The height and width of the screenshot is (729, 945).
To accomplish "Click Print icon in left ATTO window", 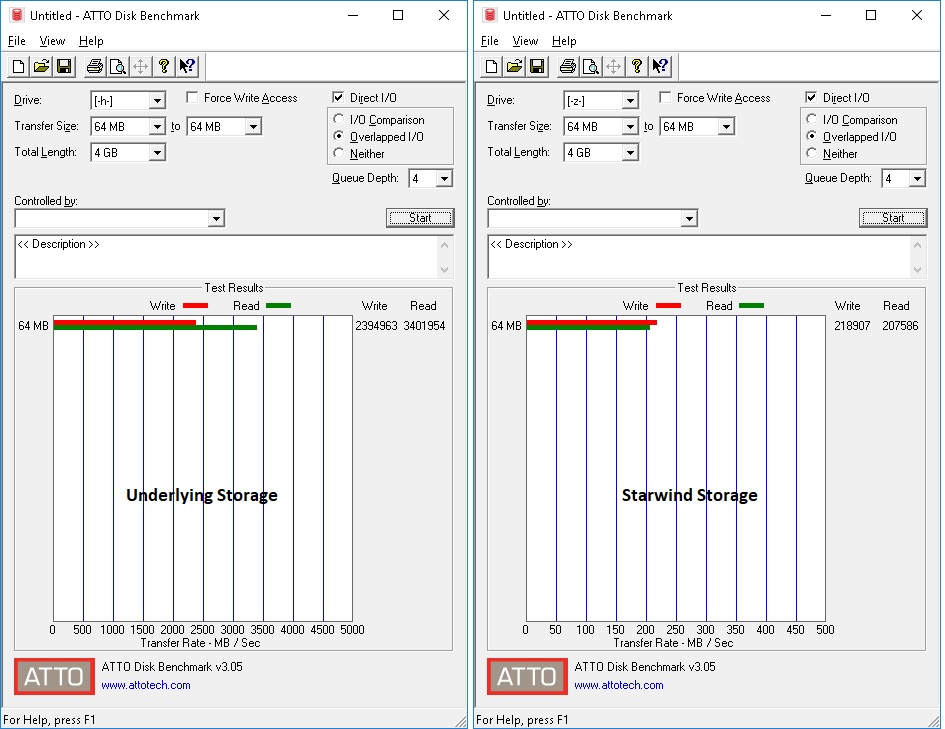I will 95,66.
